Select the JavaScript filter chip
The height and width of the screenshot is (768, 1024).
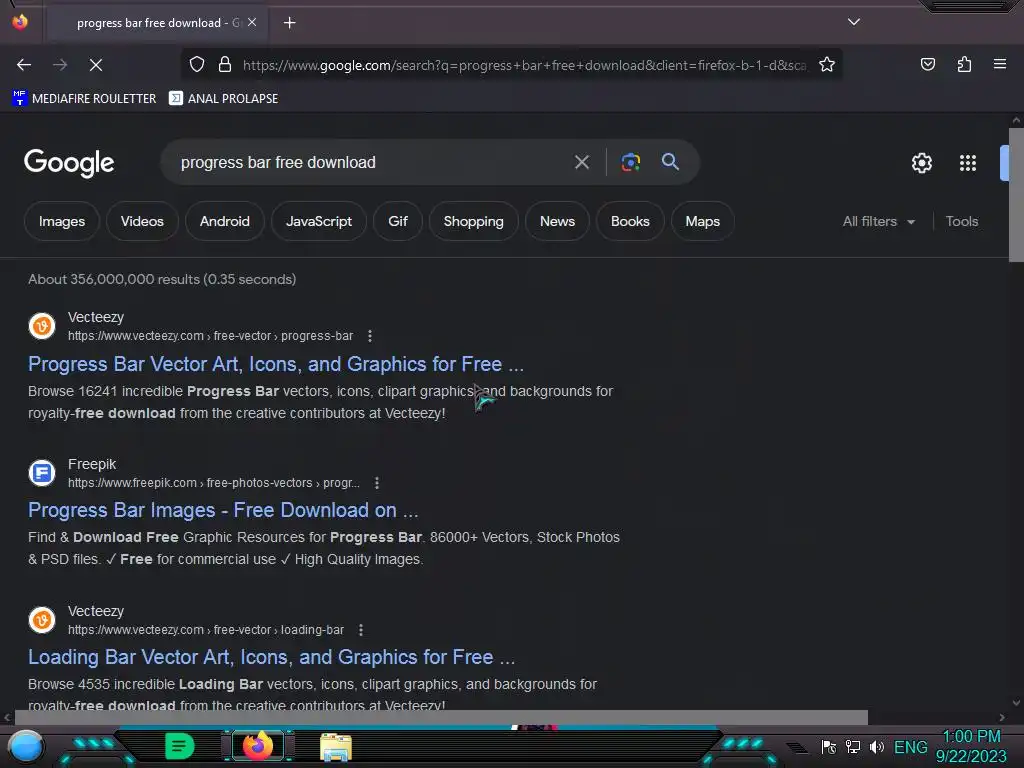(319, 221)
